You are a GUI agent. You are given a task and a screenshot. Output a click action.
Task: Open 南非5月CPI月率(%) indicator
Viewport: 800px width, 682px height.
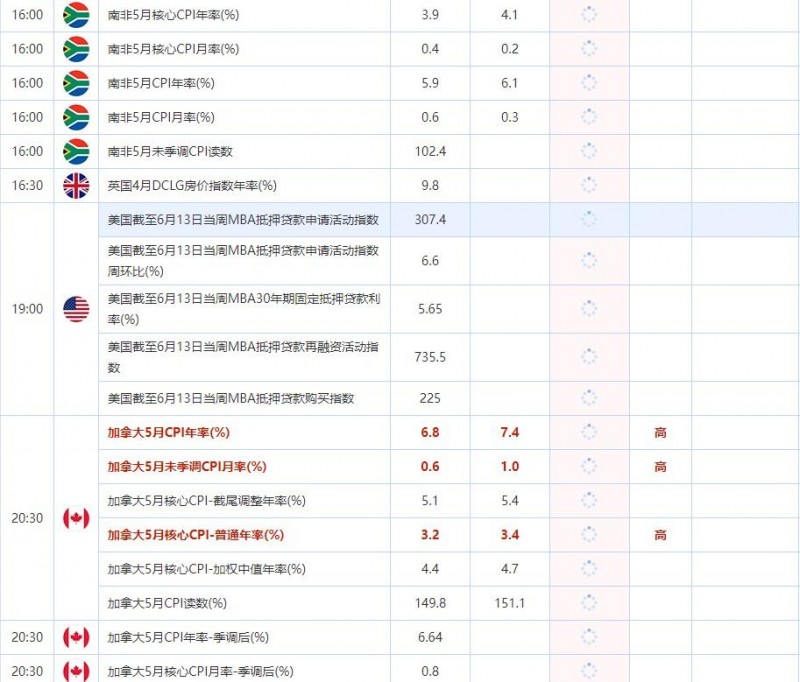click(161, 117)
